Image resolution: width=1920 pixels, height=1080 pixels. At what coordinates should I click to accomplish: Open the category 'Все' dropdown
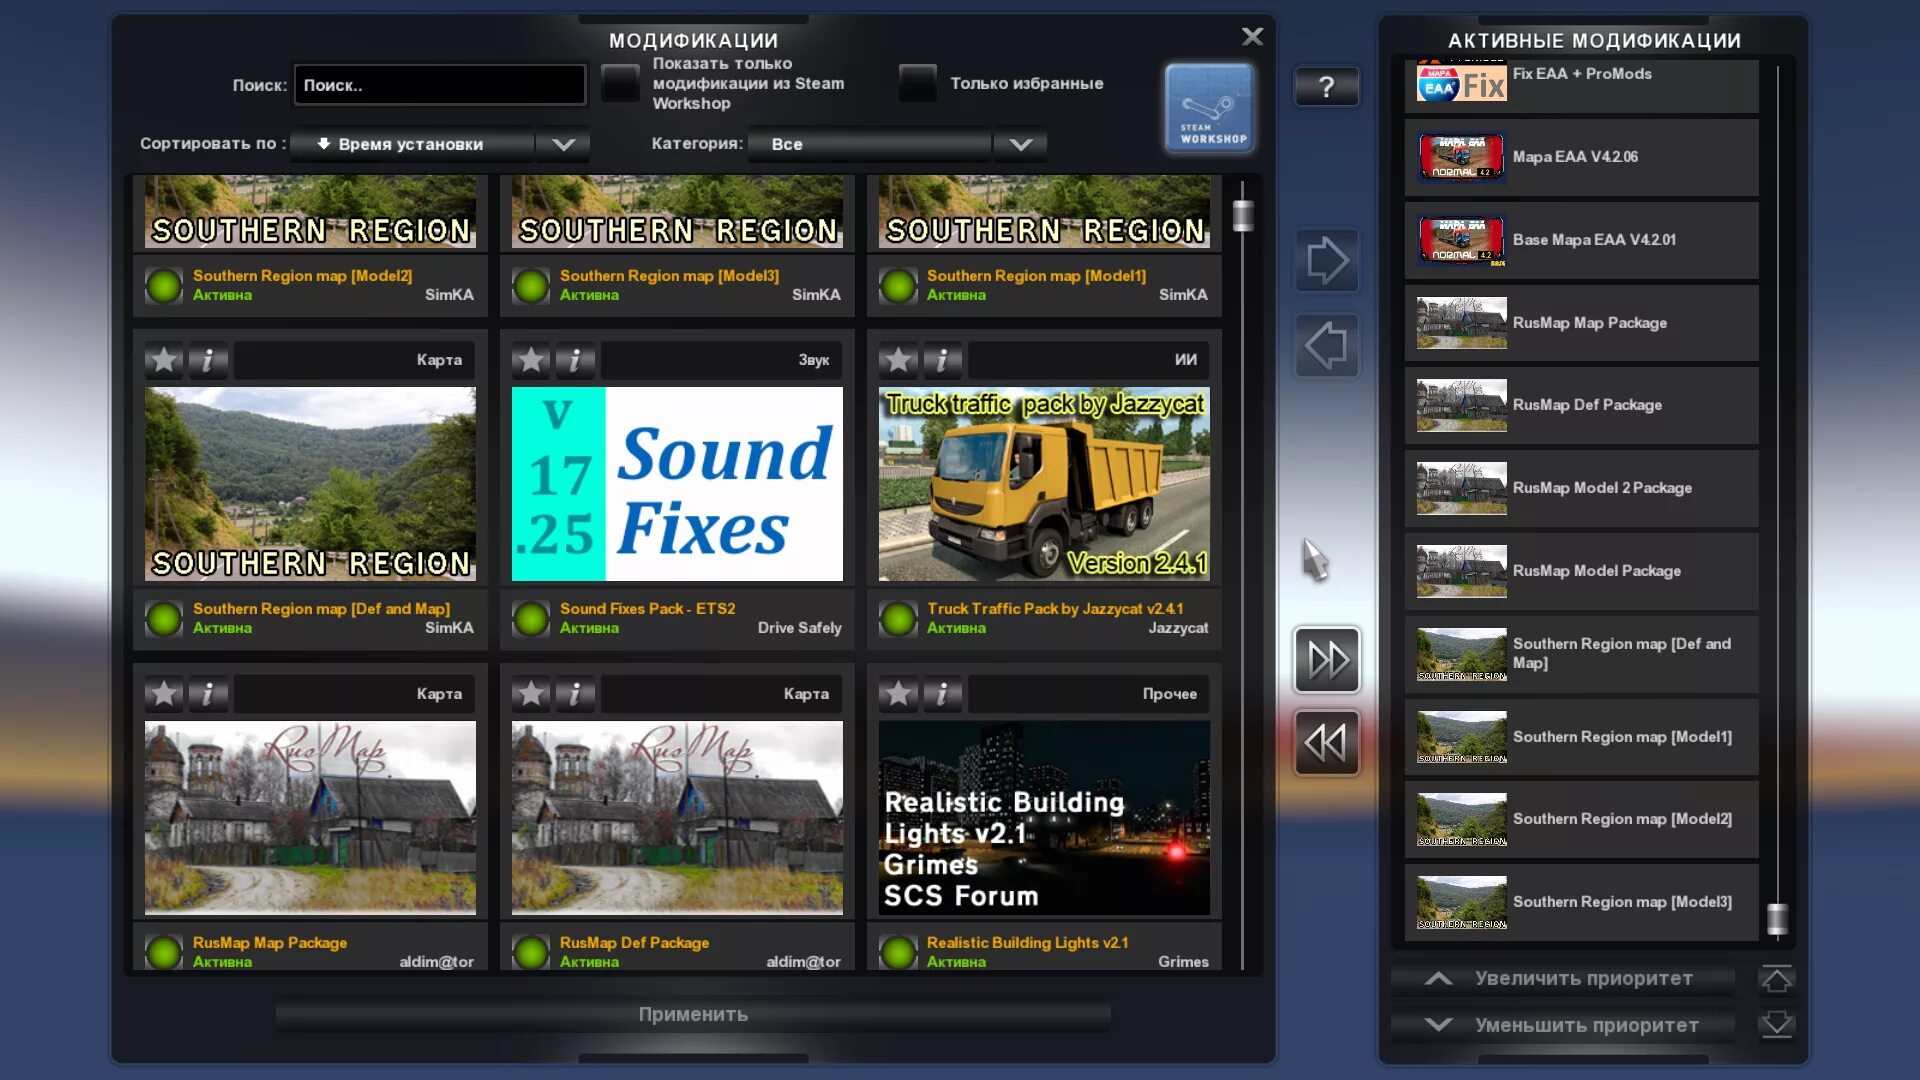[x=870, y=144]
